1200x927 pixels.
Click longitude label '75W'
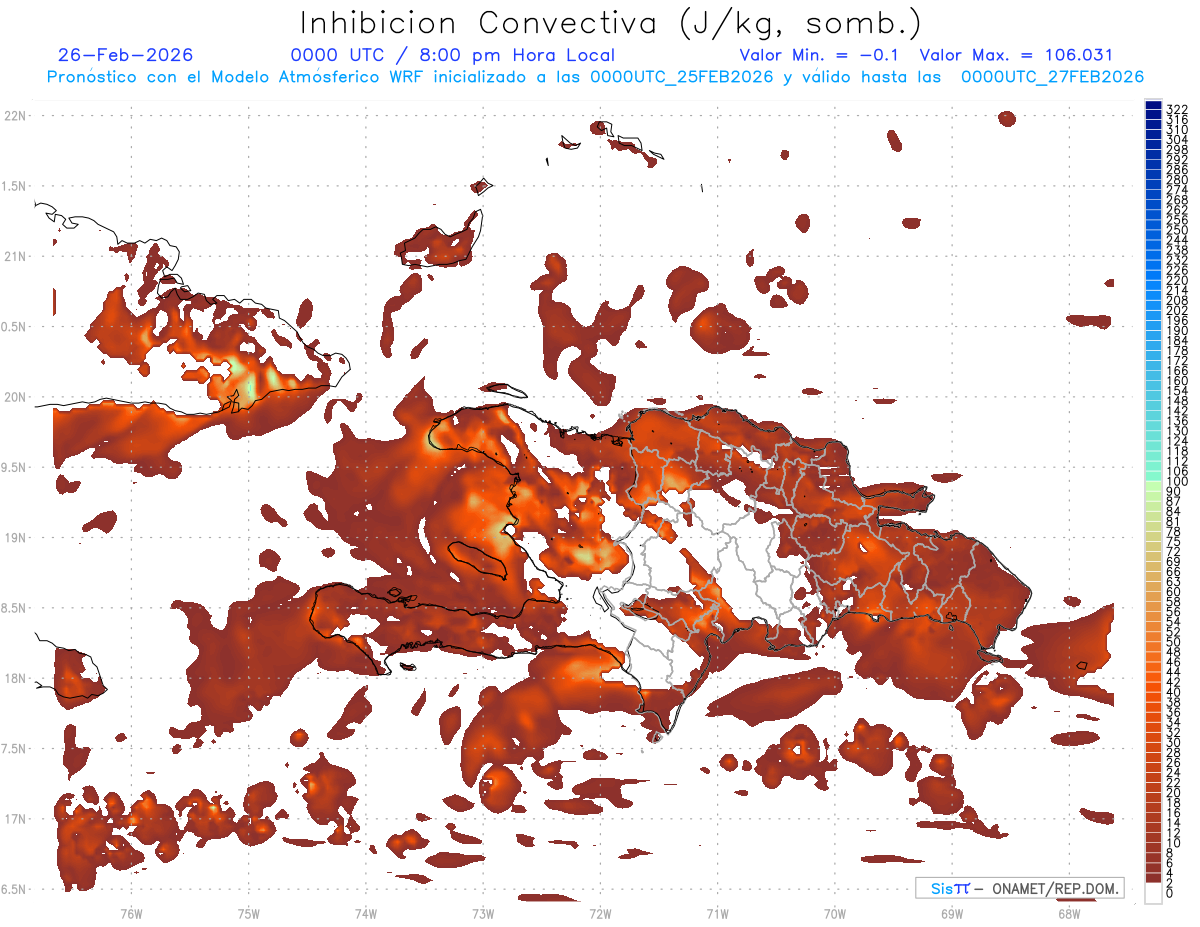249,913
